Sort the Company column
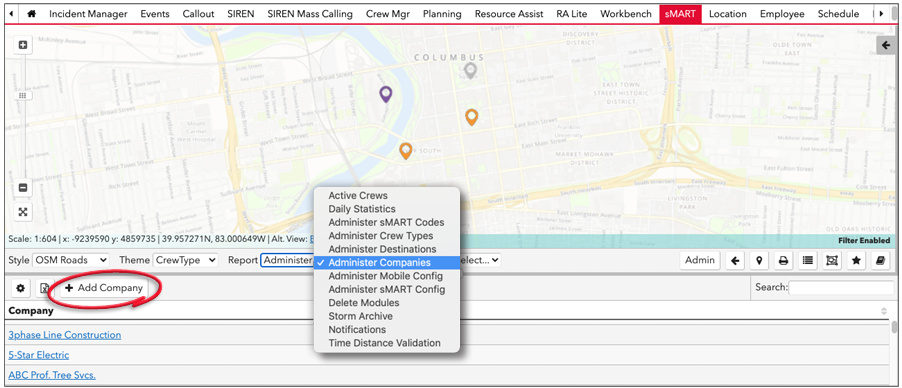Screen dimensions: 902x388 click(884, 311)
